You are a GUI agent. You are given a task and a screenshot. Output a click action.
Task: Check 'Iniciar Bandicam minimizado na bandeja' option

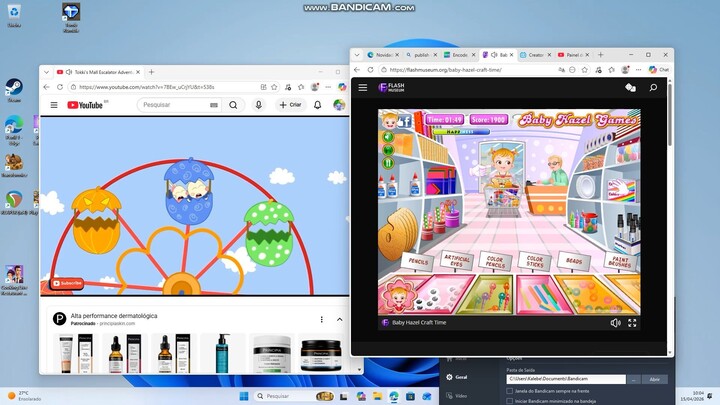[509, 401]
